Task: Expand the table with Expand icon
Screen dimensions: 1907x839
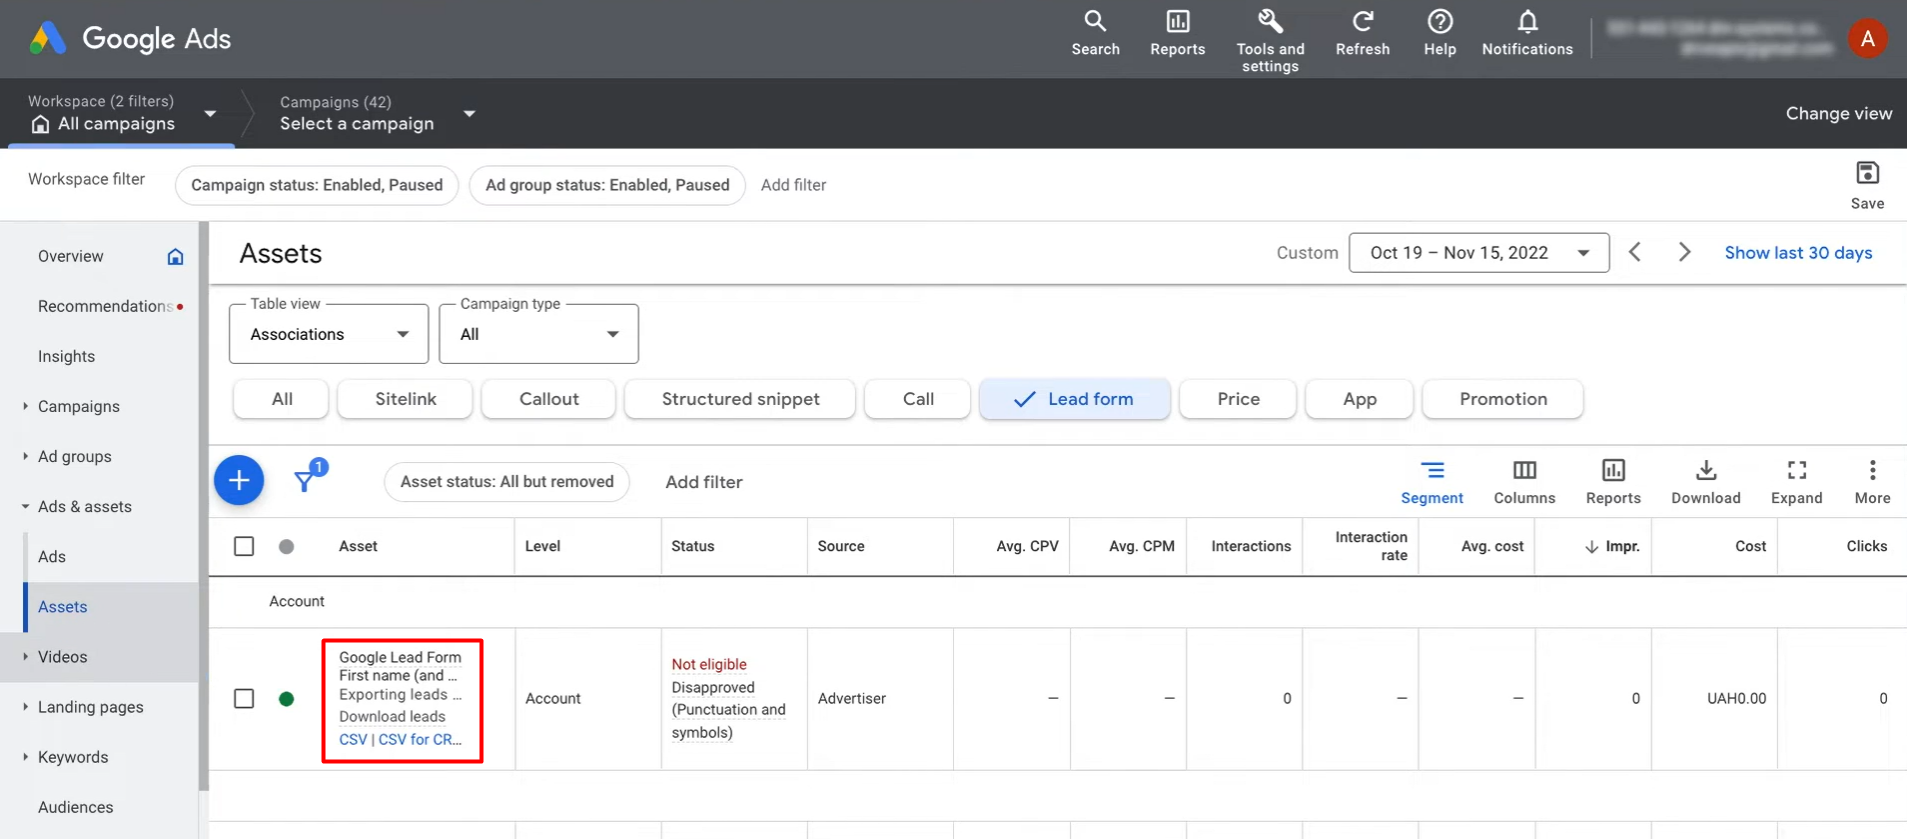Action: 1796,481
